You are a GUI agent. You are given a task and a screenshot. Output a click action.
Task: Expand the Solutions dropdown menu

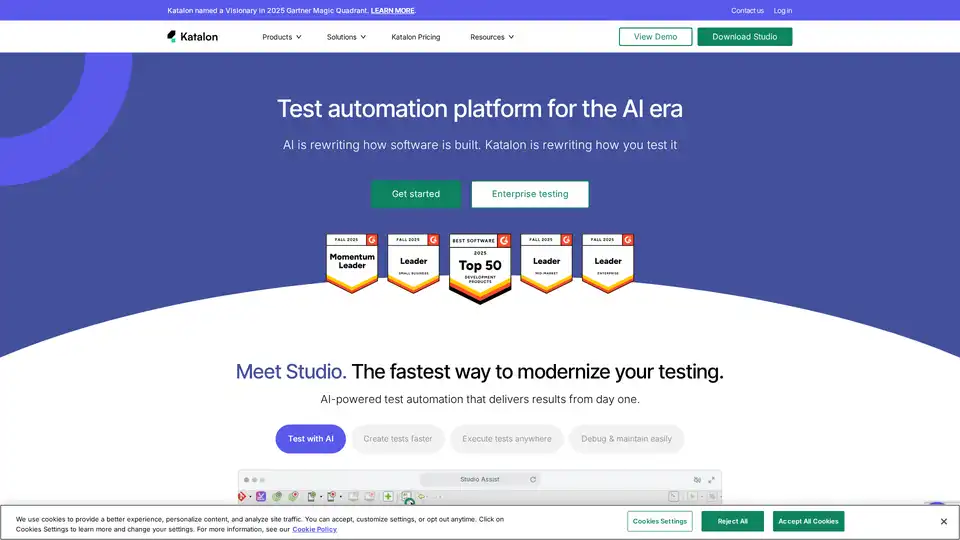pos(346,37)
